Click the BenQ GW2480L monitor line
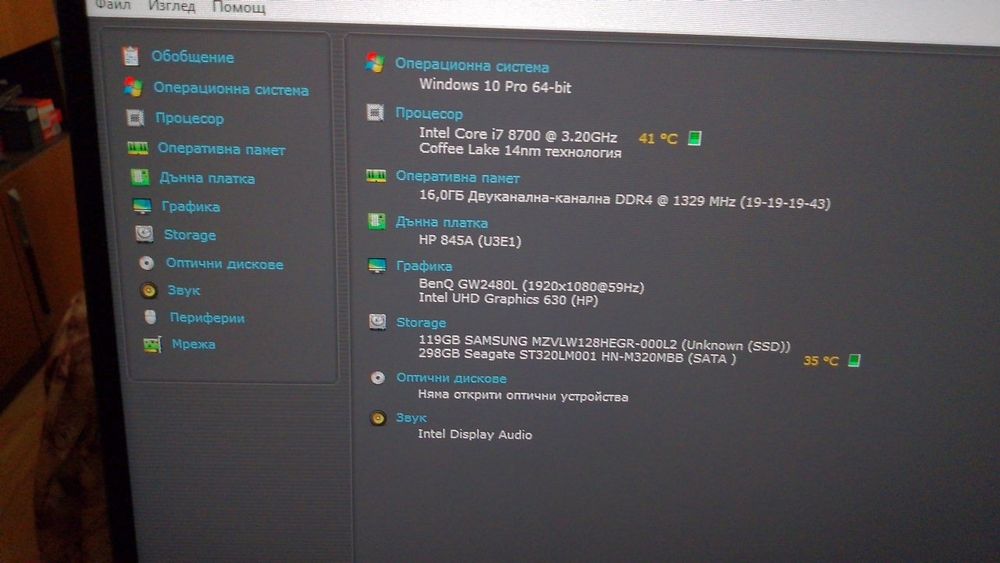The image size is (1000, 563). (x=531, y=286)
